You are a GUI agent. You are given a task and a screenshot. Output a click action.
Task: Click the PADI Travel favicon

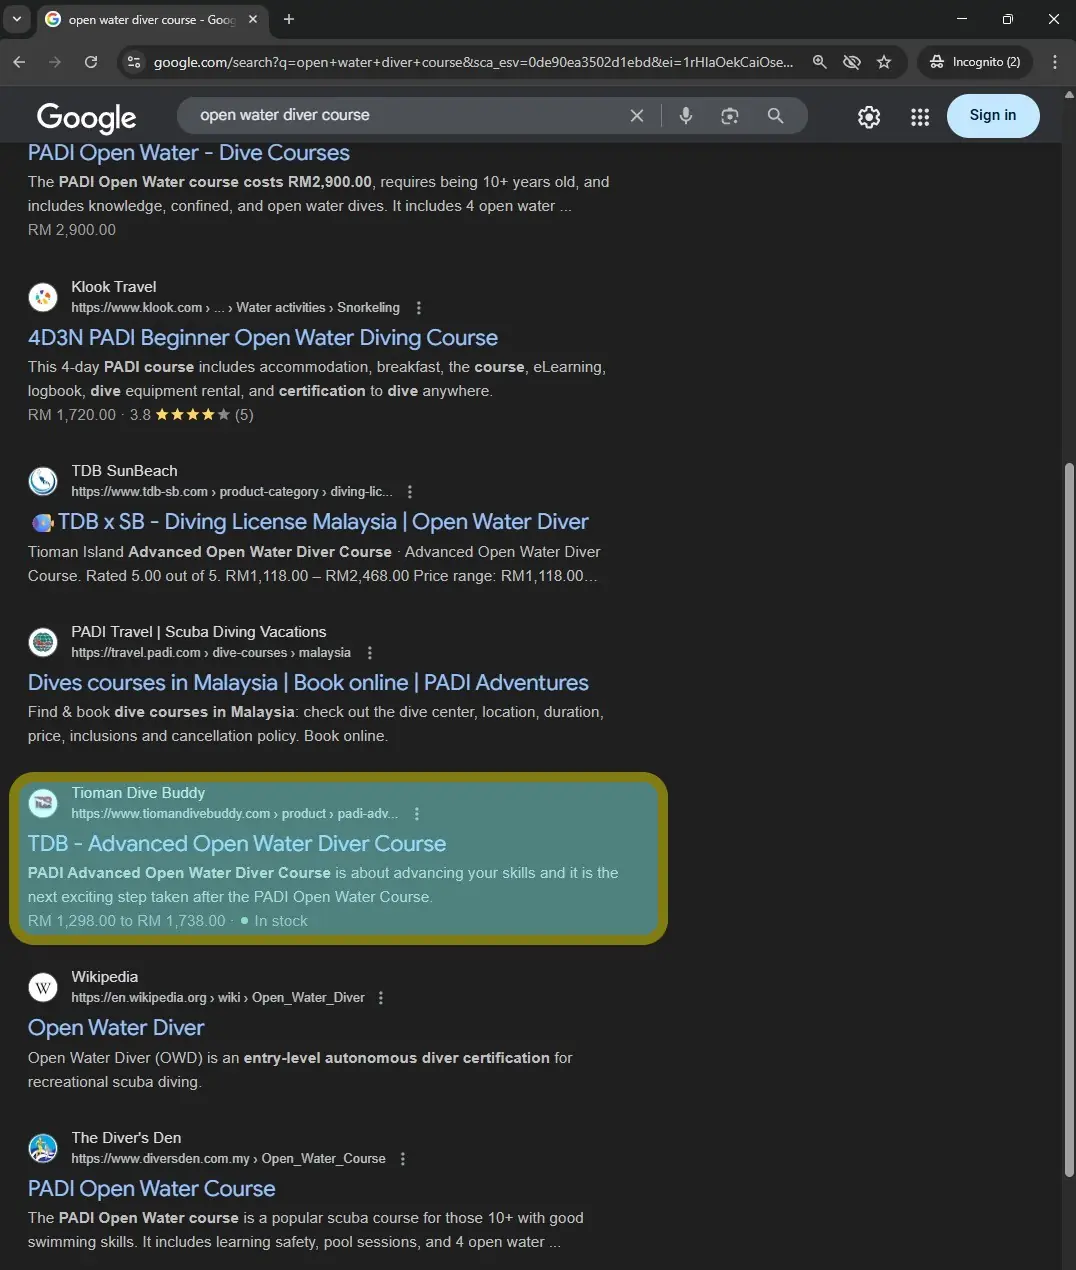[43, 642]
